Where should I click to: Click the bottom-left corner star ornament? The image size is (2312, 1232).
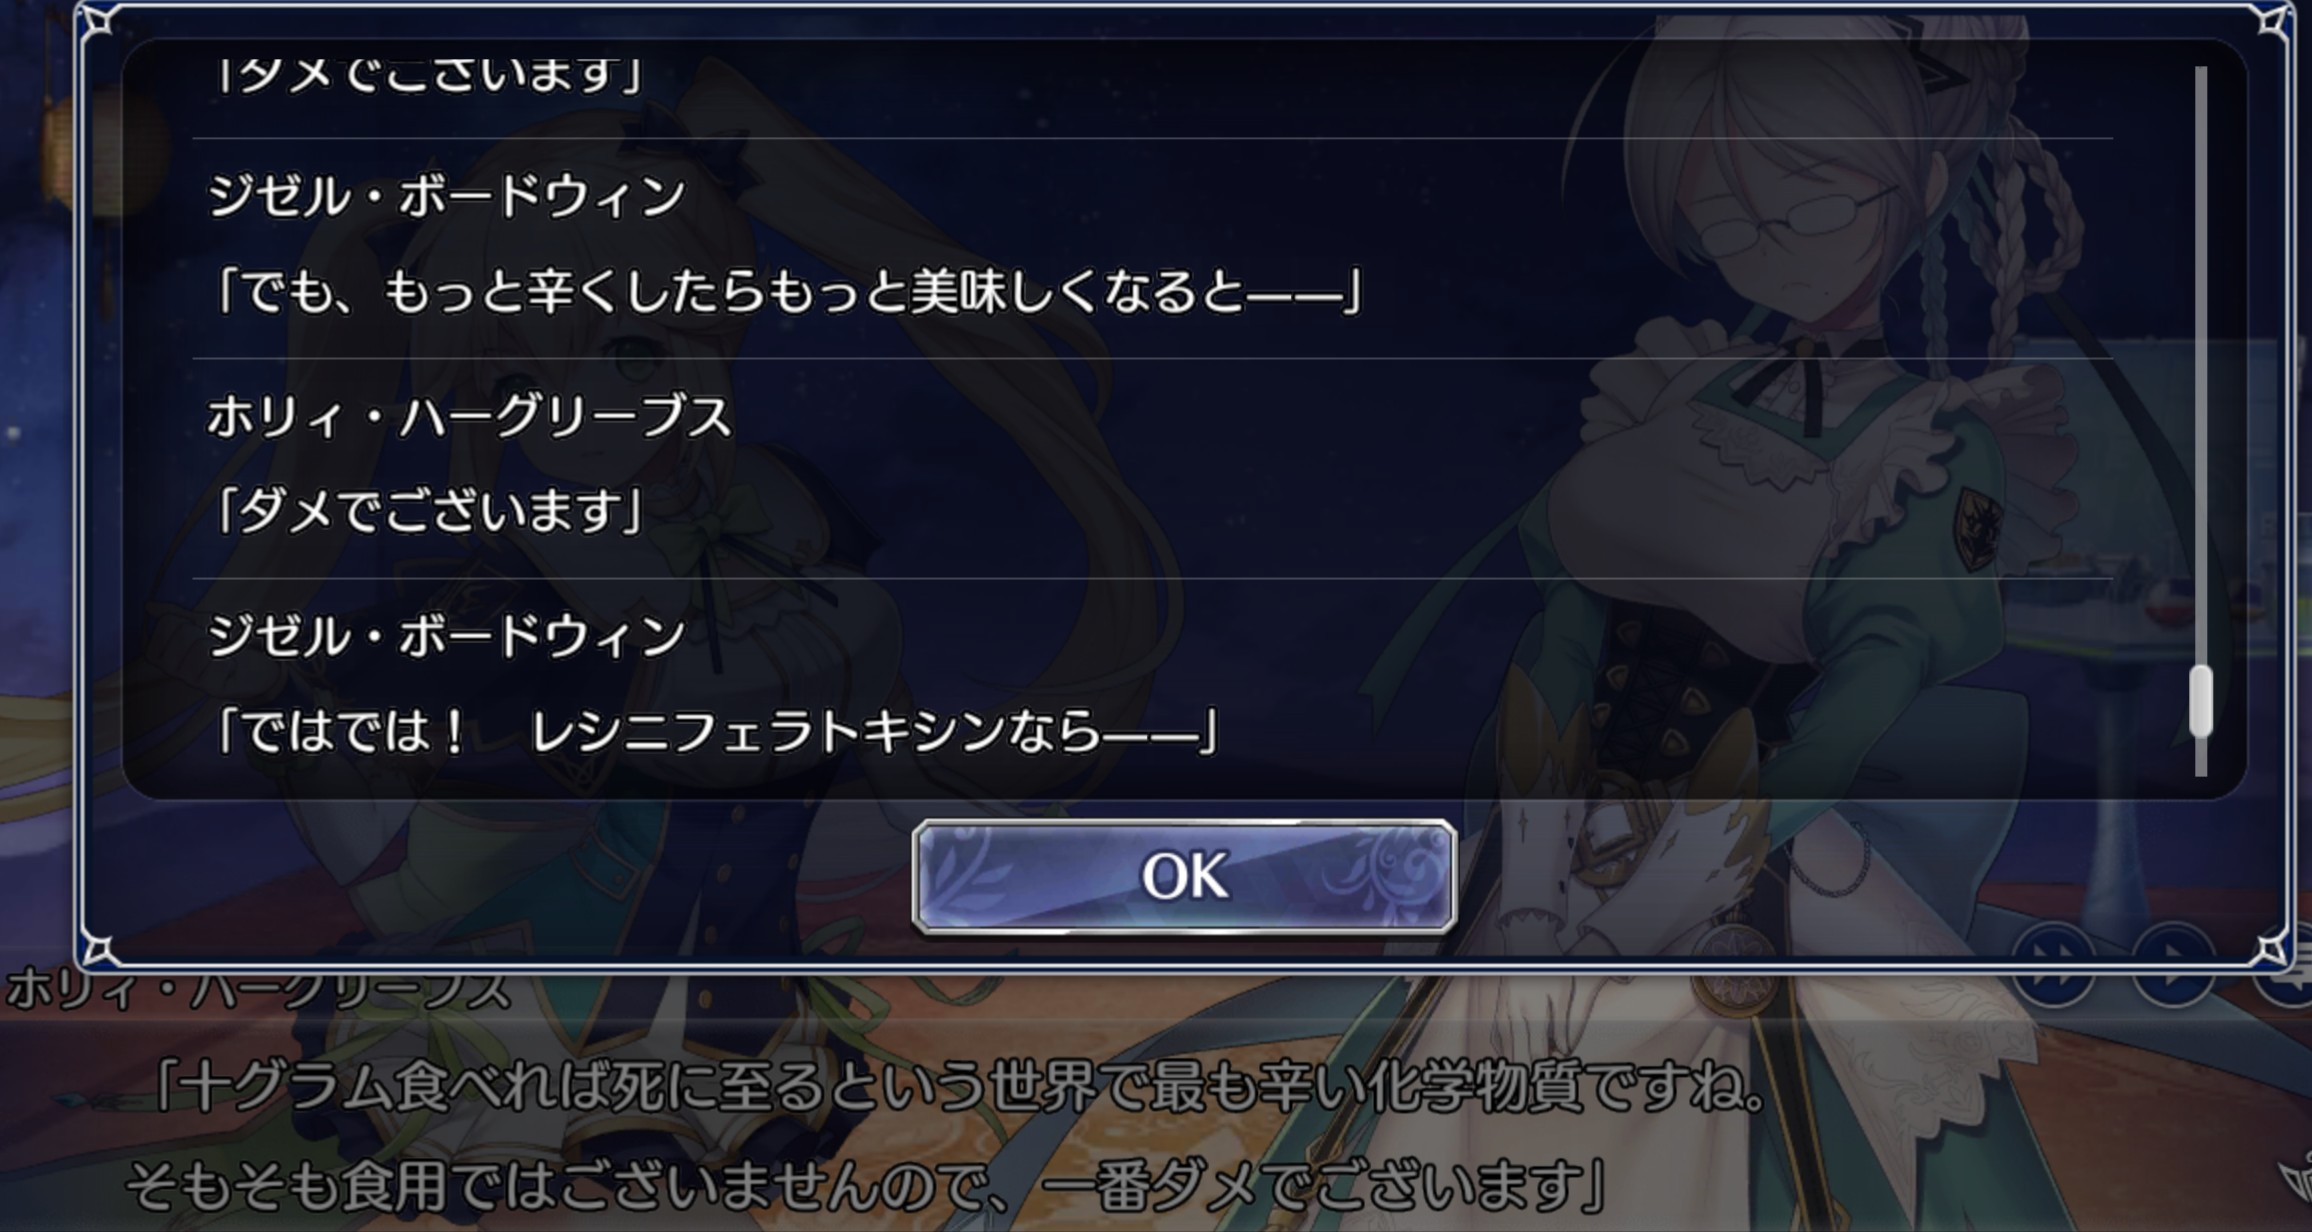tap(98, 949)
